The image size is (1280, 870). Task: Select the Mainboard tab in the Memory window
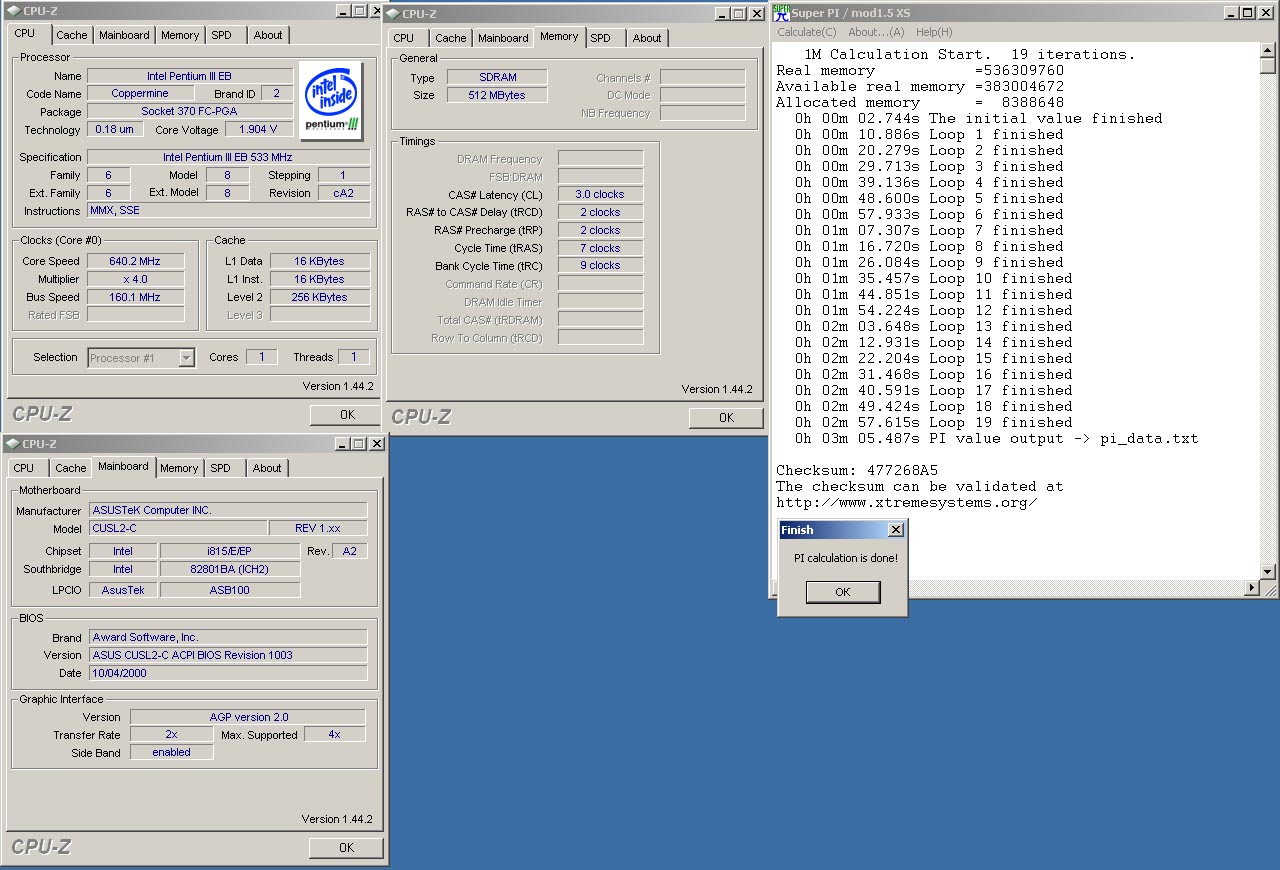tap(503, 38)
